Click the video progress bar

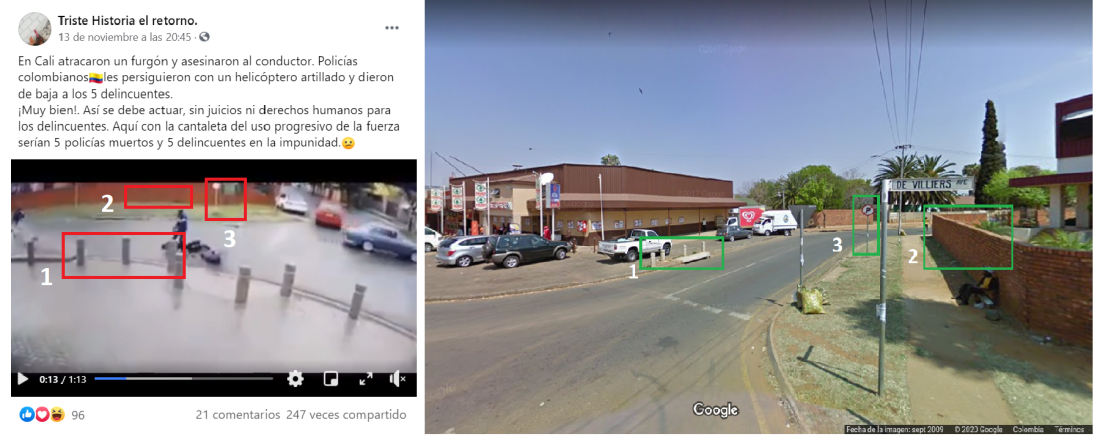pos(184,379)
